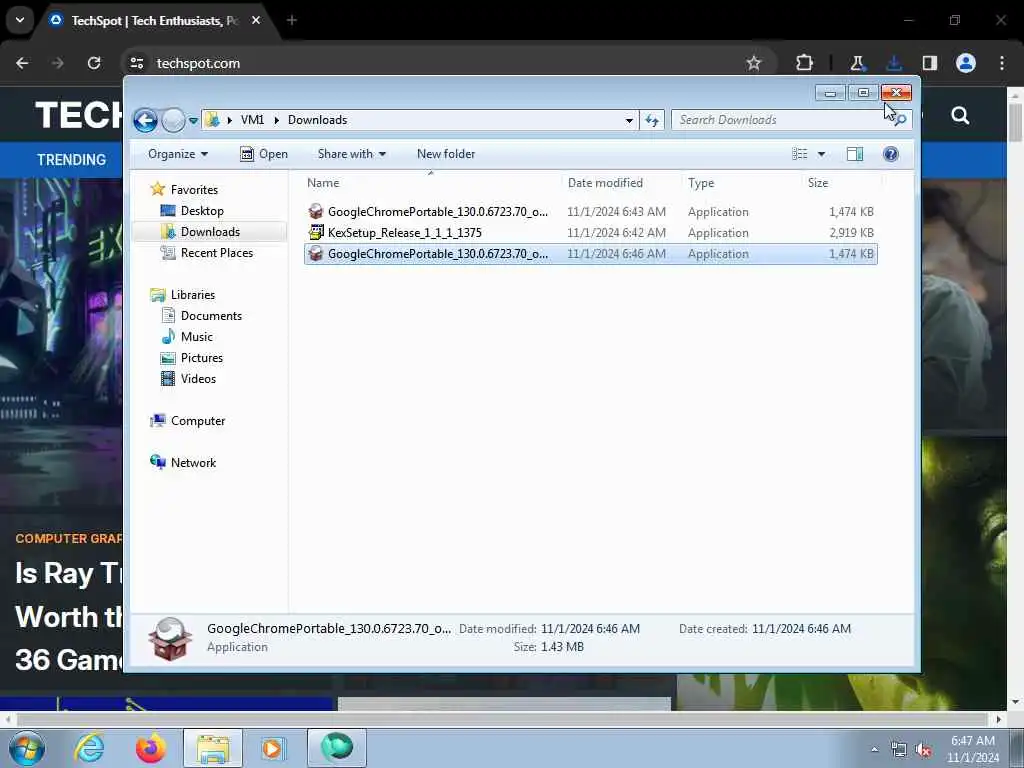Image resolution: width=1024 pixels, height=768 pixels.
Task: Click New folder button
Action: pos(446,154)
